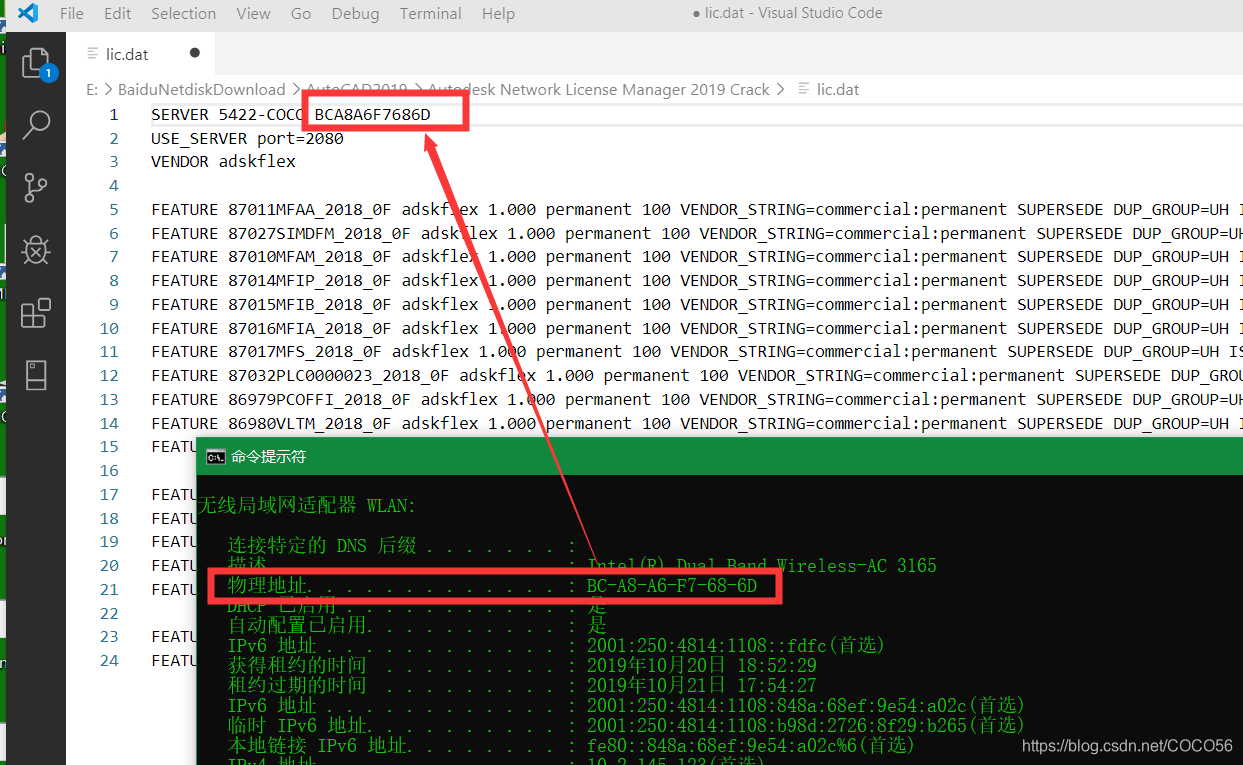This screenshot has width=1243, height=765.
Task: Open the Selection menu
Action: pos(183,14)
